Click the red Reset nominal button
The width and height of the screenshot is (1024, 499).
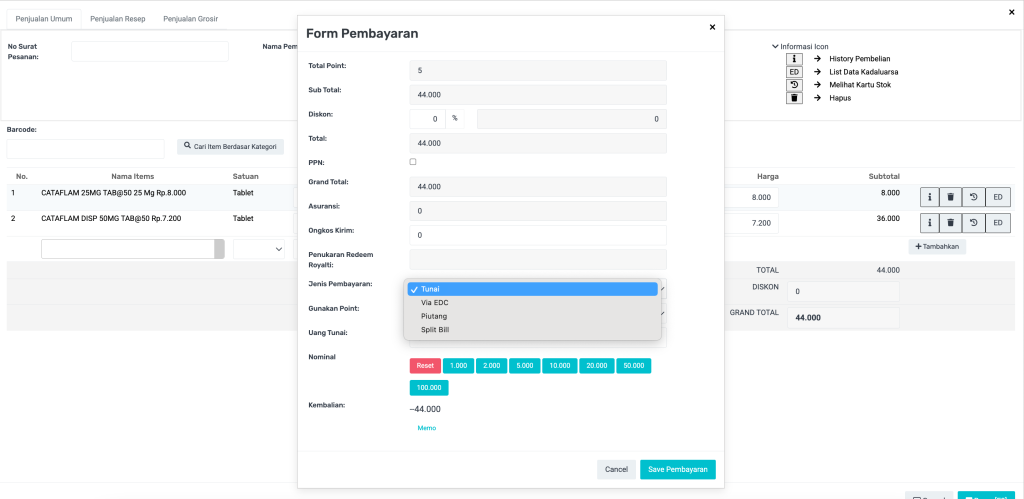(x=425, y=366)
